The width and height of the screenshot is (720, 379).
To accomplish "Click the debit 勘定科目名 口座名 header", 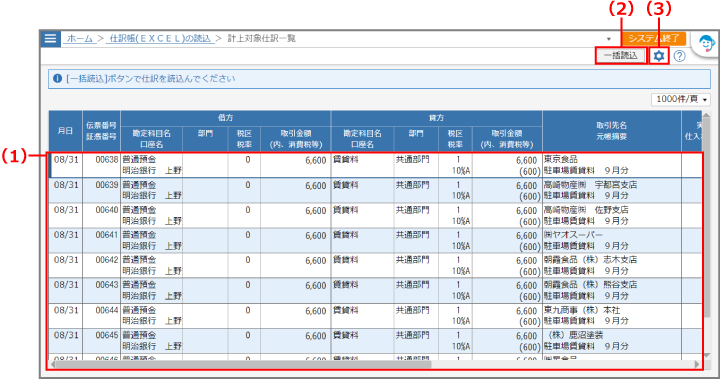I will (152, 139).
